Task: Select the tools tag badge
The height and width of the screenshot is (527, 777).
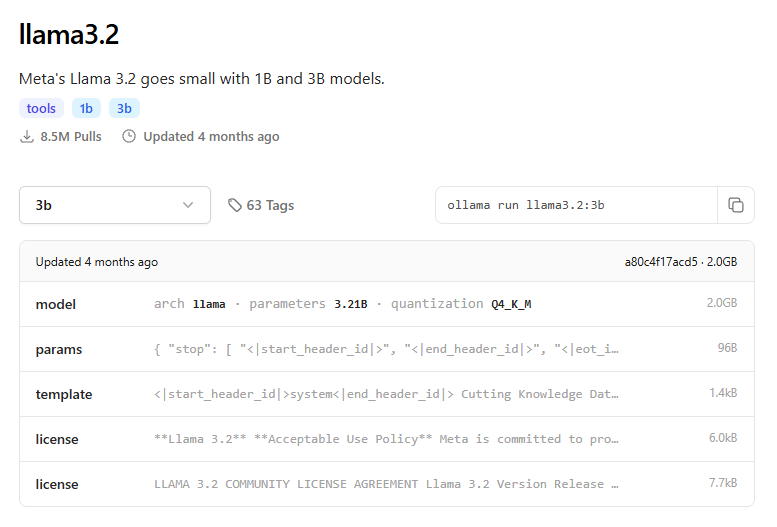Action: [x=41, y=109]
